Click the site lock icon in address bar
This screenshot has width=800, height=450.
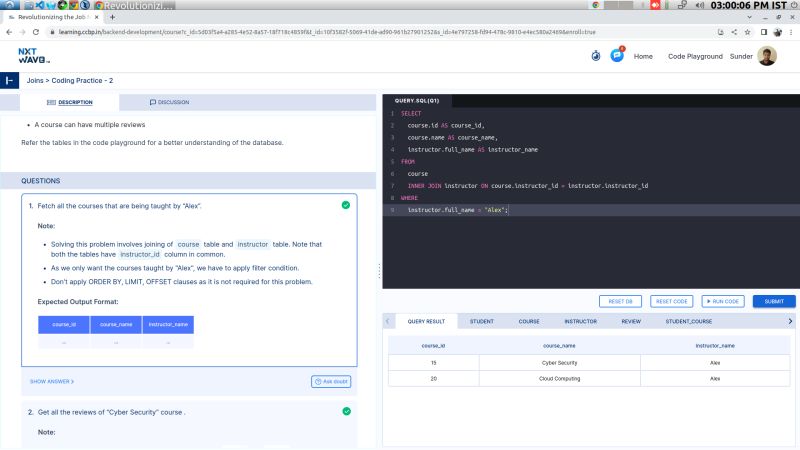pyautogui.click(x=52, y=32)
